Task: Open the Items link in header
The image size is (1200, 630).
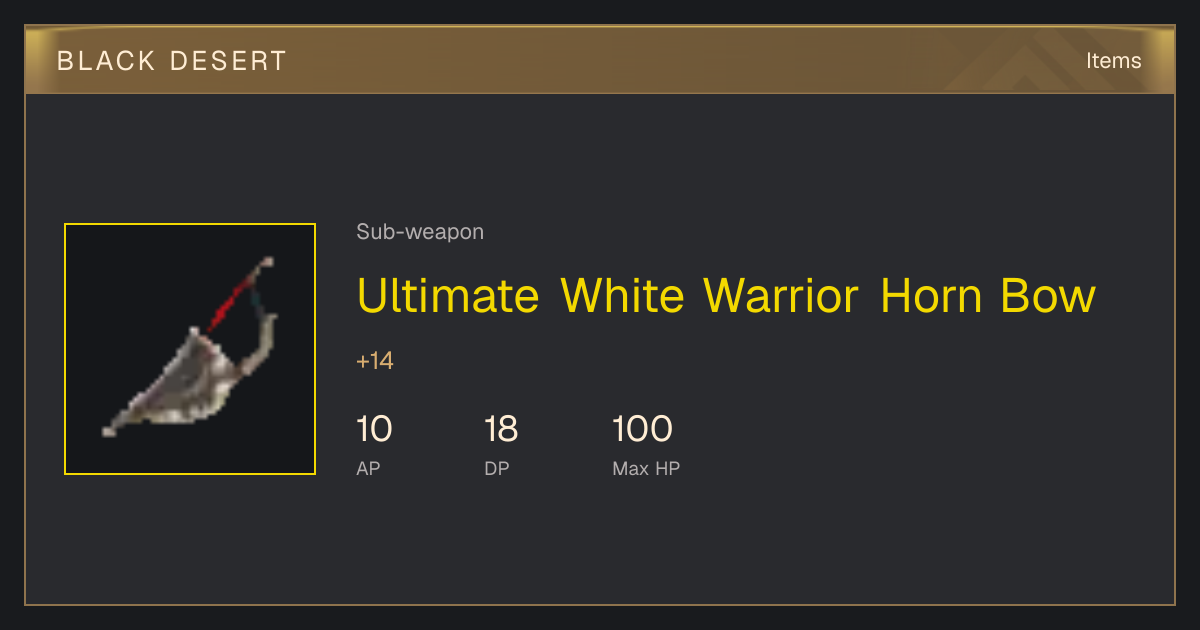Action: pos(1113,61)
